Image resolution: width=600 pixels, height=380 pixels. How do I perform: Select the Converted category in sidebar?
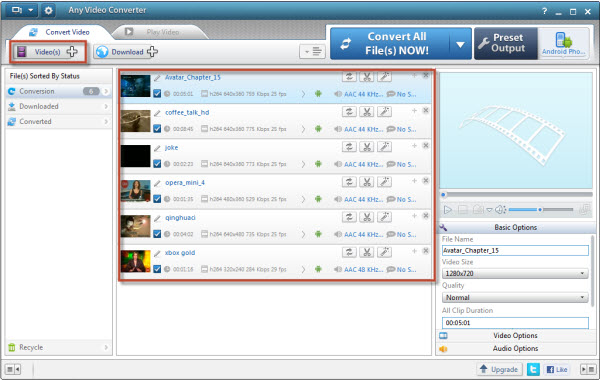(59, 121)
